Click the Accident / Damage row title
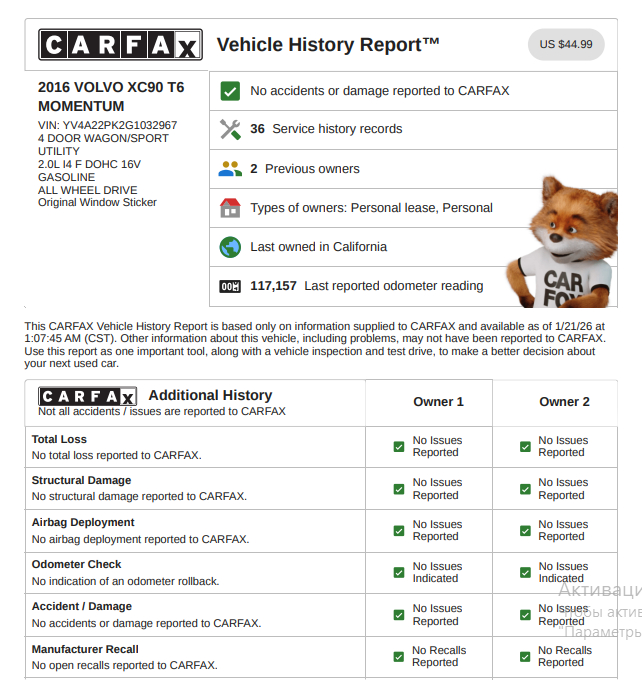The height and width of the screenshot is (680, 642). [x=81, y=606]
